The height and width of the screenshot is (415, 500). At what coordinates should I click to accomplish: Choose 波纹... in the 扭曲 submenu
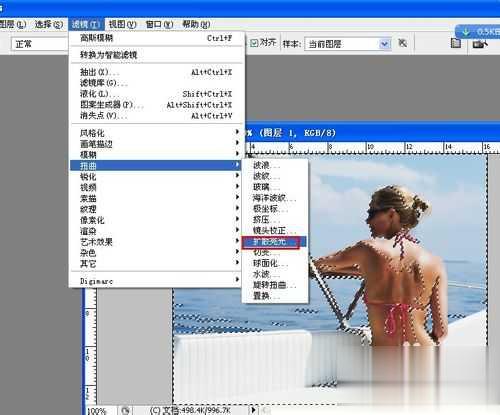point(275,176)
